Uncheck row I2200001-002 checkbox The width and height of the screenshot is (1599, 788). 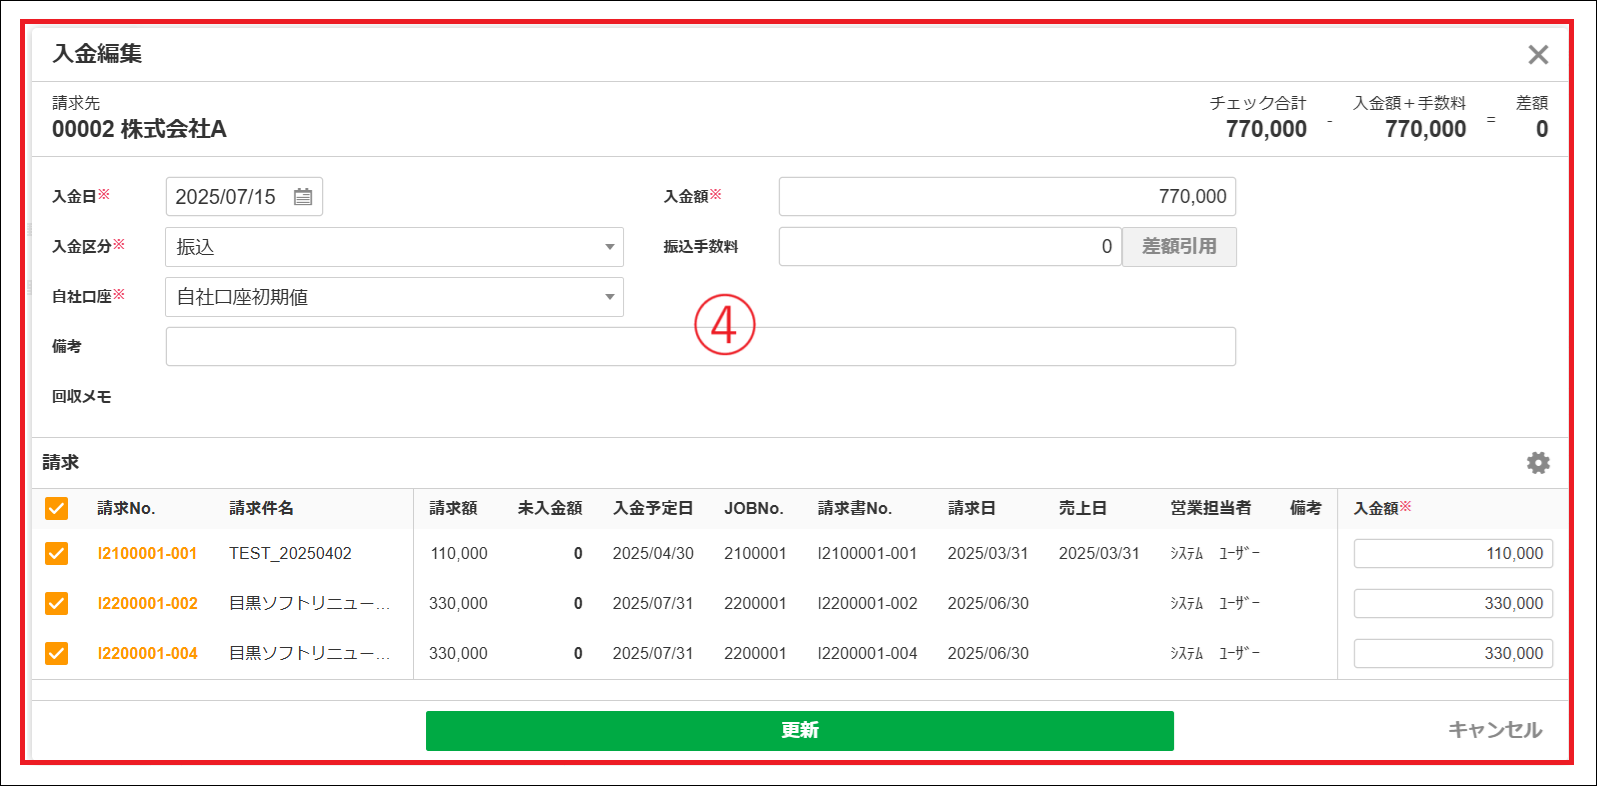click(x=57, y=604)
